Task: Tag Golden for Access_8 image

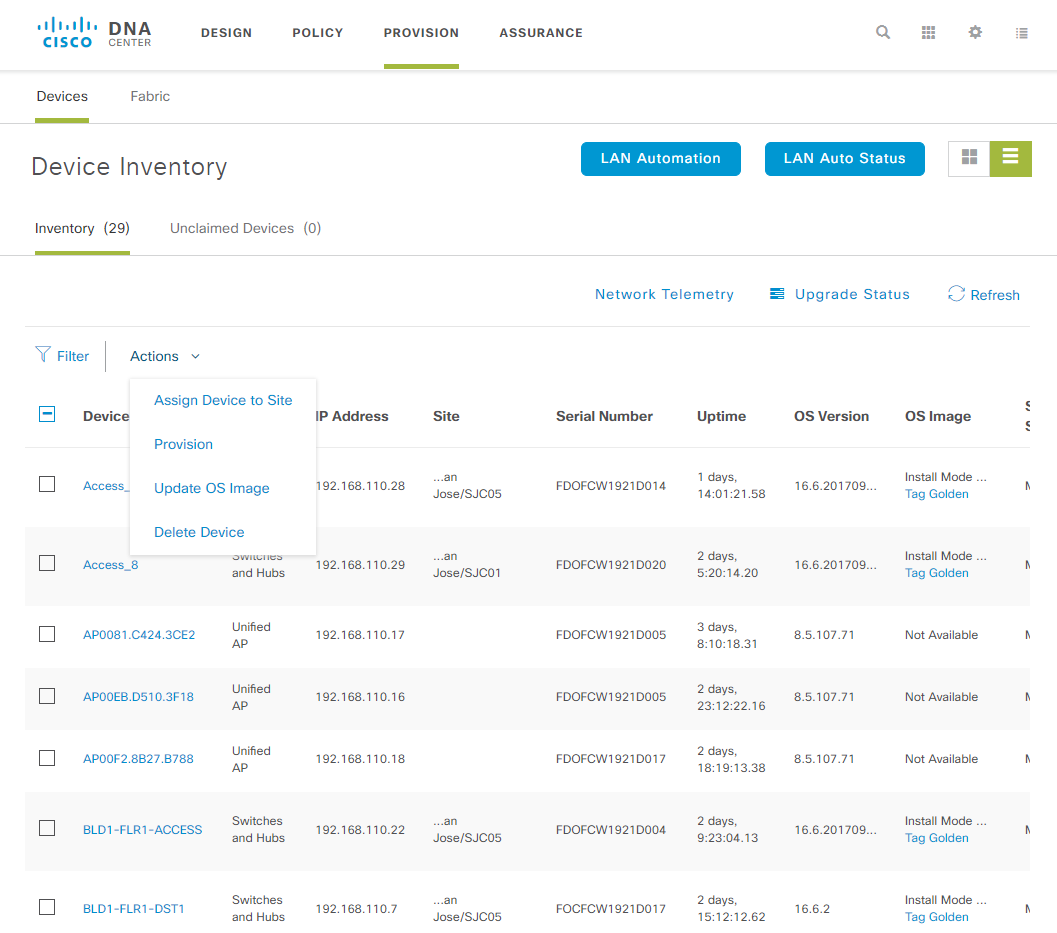Action: point(936,573)
